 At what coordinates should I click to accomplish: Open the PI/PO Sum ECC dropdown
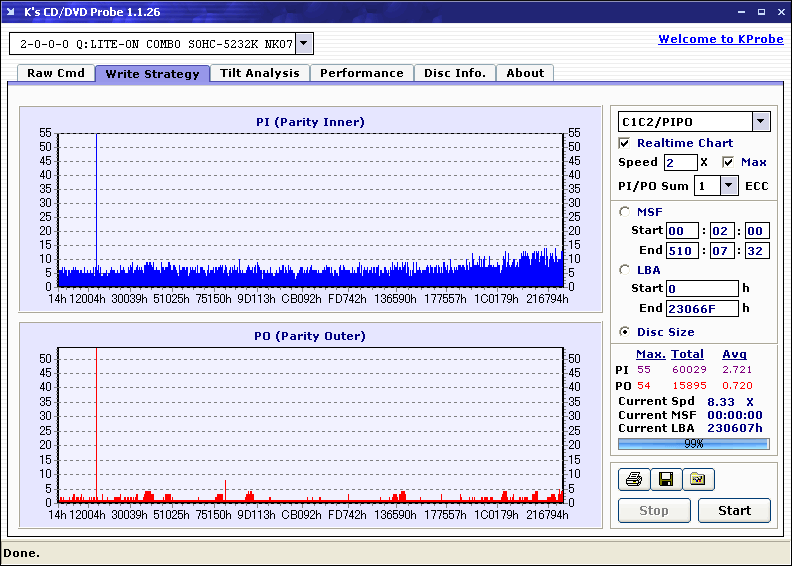729,186
